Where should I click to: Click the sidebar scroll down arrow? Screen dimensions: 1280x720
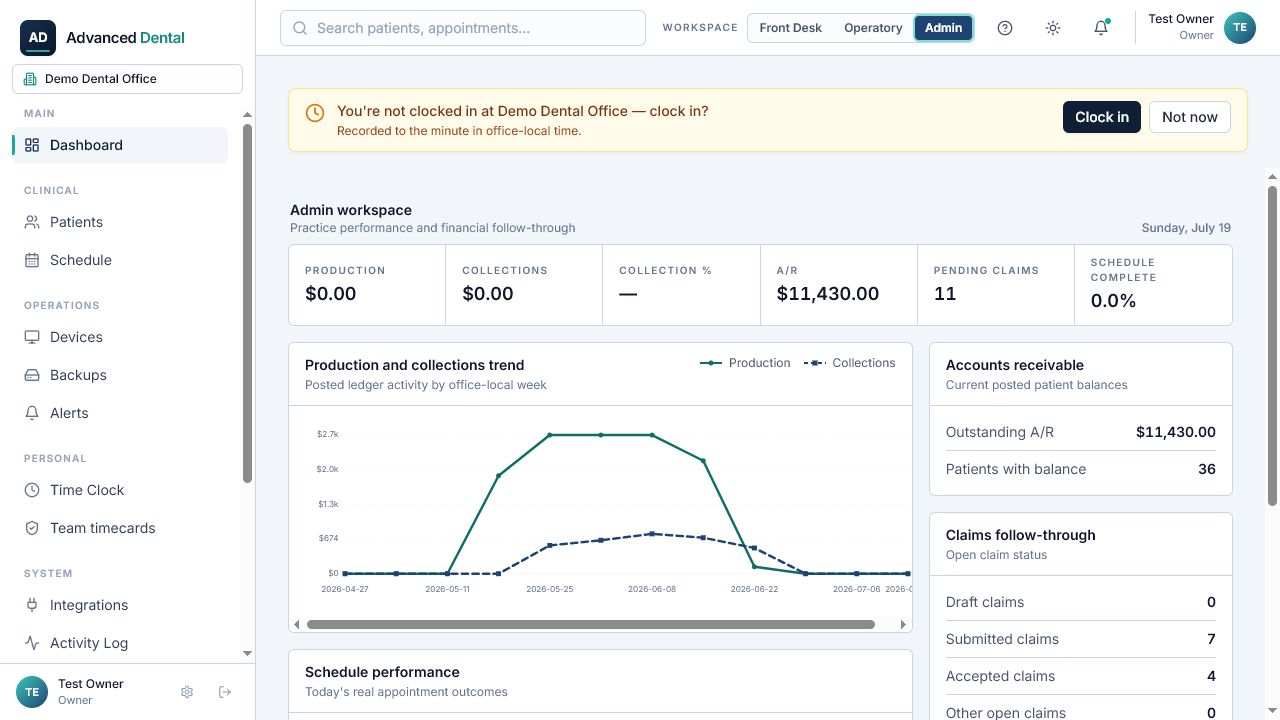pos(248,653)
